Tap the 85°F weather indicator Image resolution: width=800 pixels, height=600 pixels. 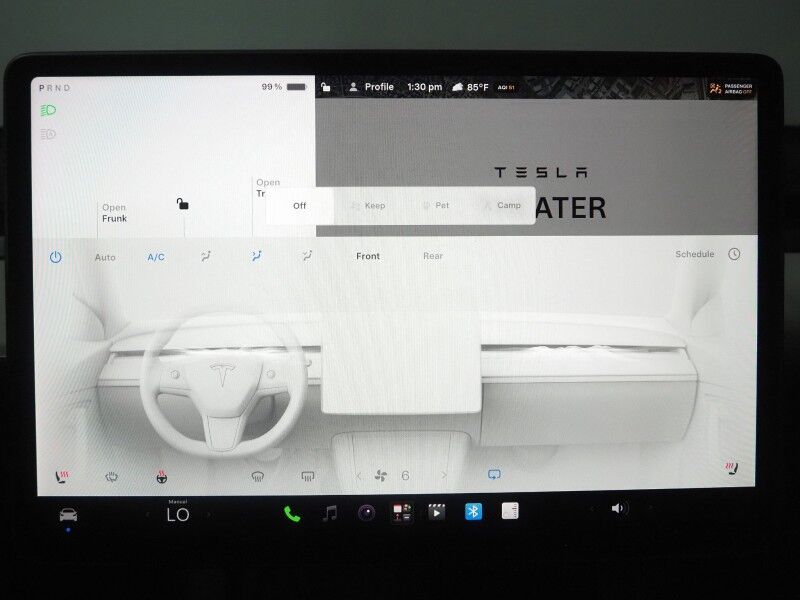click(x=470, y=87)
